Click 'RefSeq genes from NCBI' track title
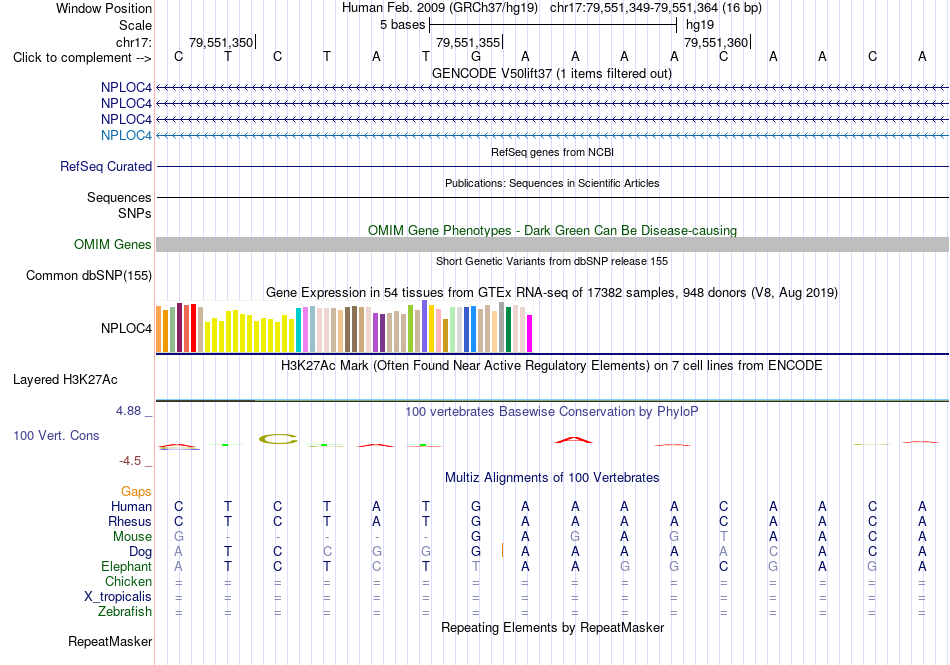Screen dimensions: 950x665 [552, 152]
